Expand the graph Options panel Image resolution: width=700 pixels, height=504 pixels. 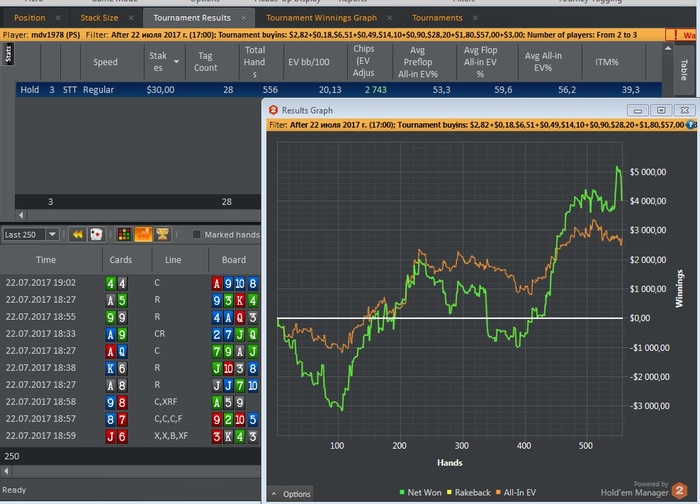click(x=290, y=494)
